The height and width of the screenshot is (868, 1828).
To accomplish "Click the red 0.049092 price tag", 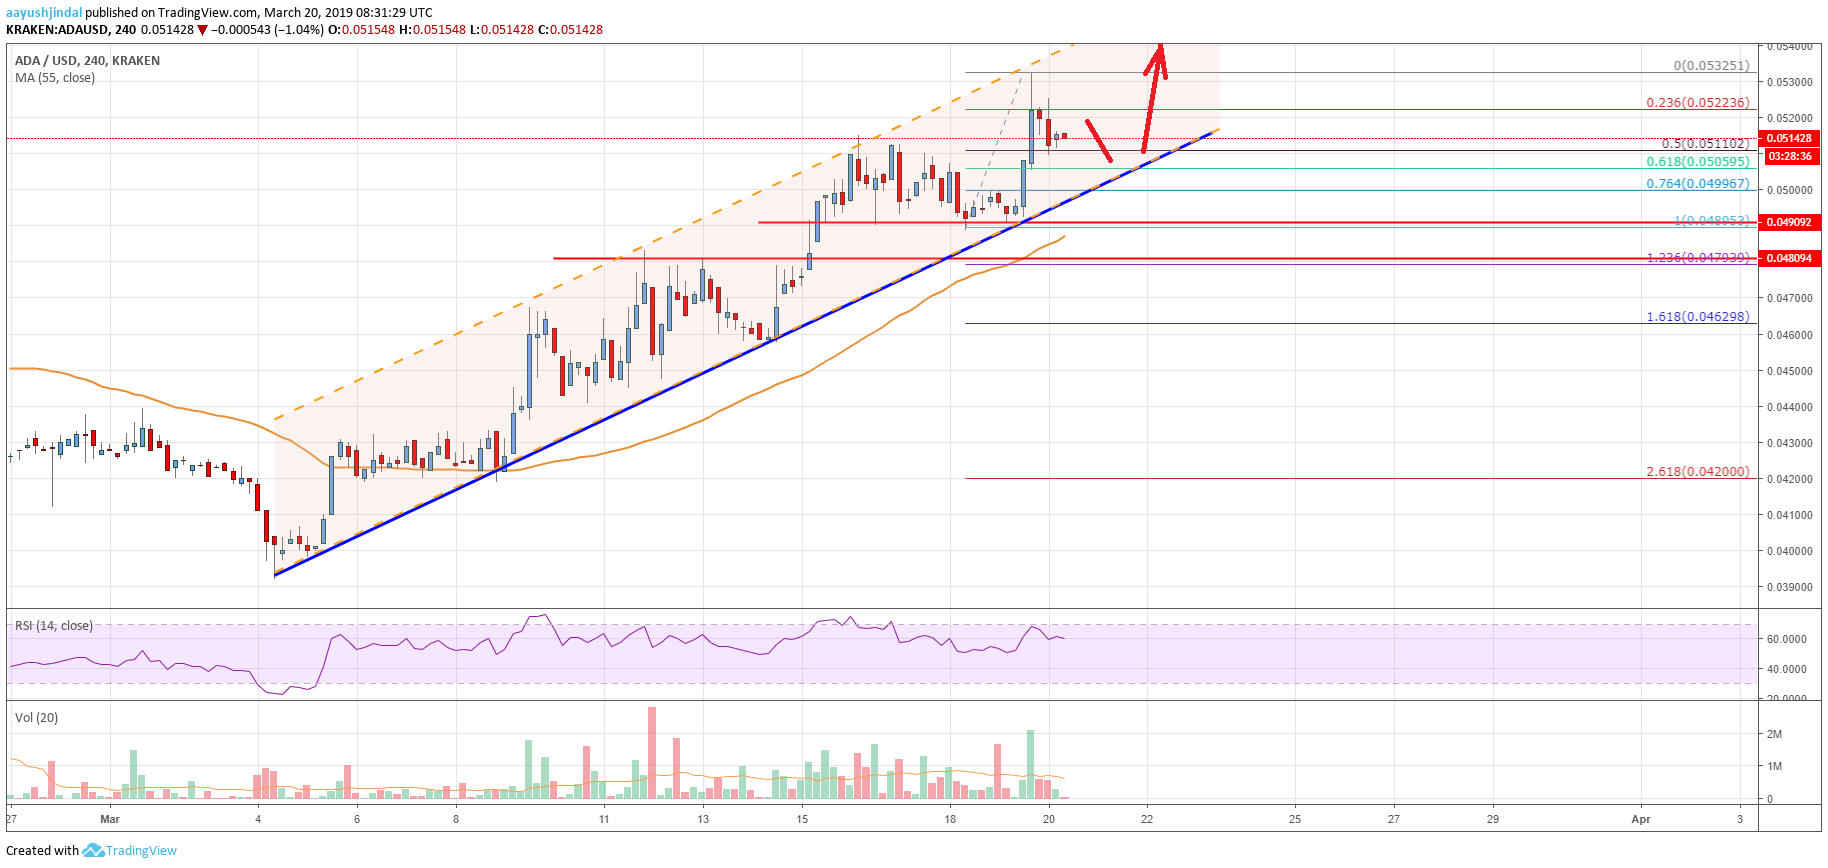I will pyautogui.click(x=1789, y=223).
